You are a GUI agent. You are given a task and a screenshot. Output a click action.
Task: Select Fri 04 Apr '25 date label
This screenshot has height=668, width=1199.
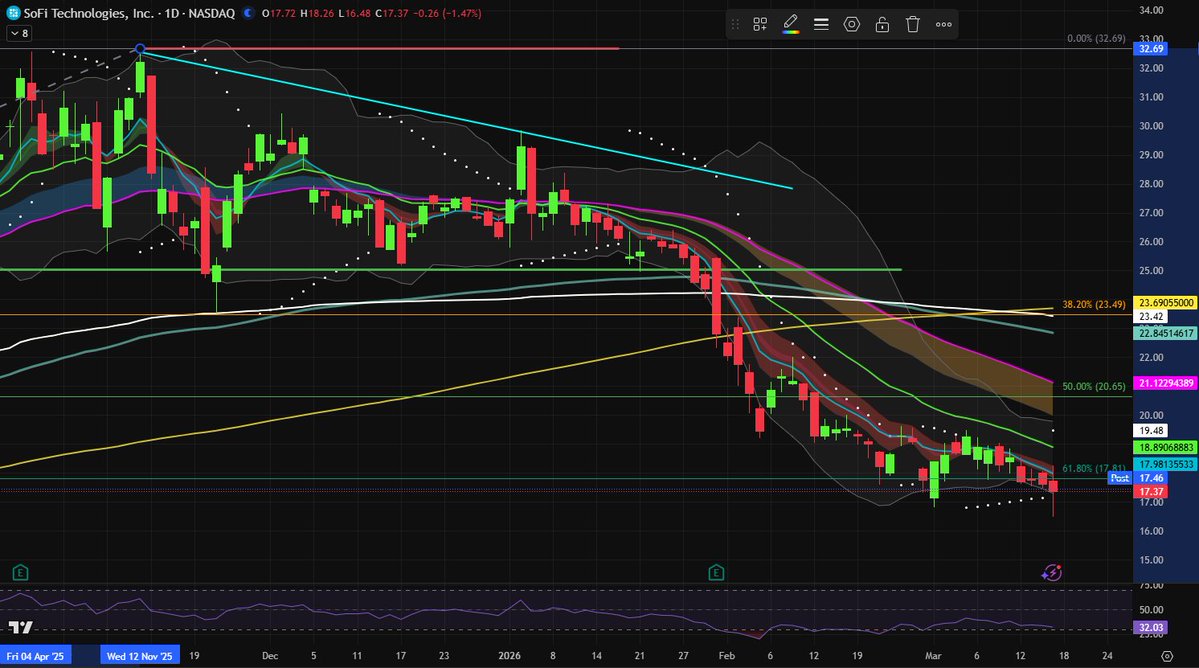35,656
